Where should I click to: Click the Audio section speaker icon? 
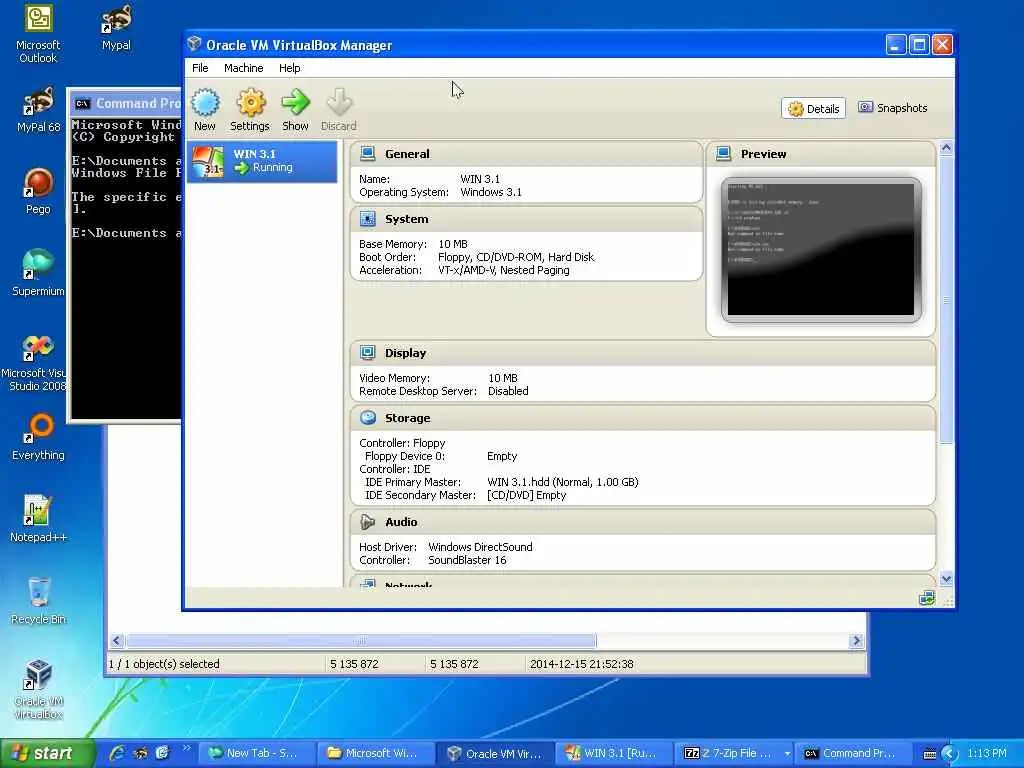click(368, 522)
